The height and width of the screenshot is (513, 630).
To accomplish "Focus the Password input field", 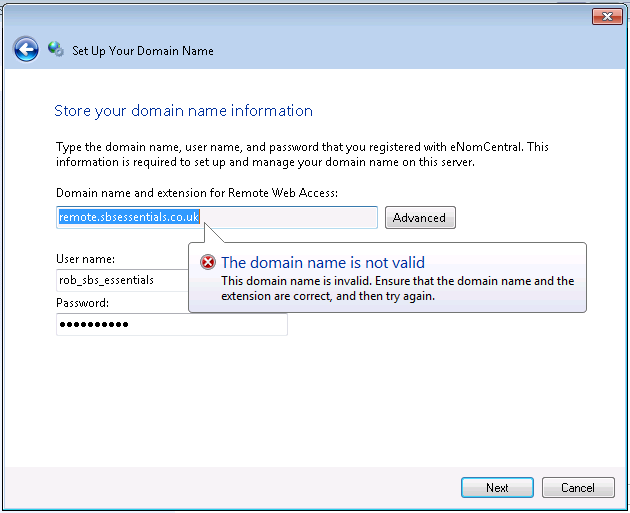I will [171, 325].
